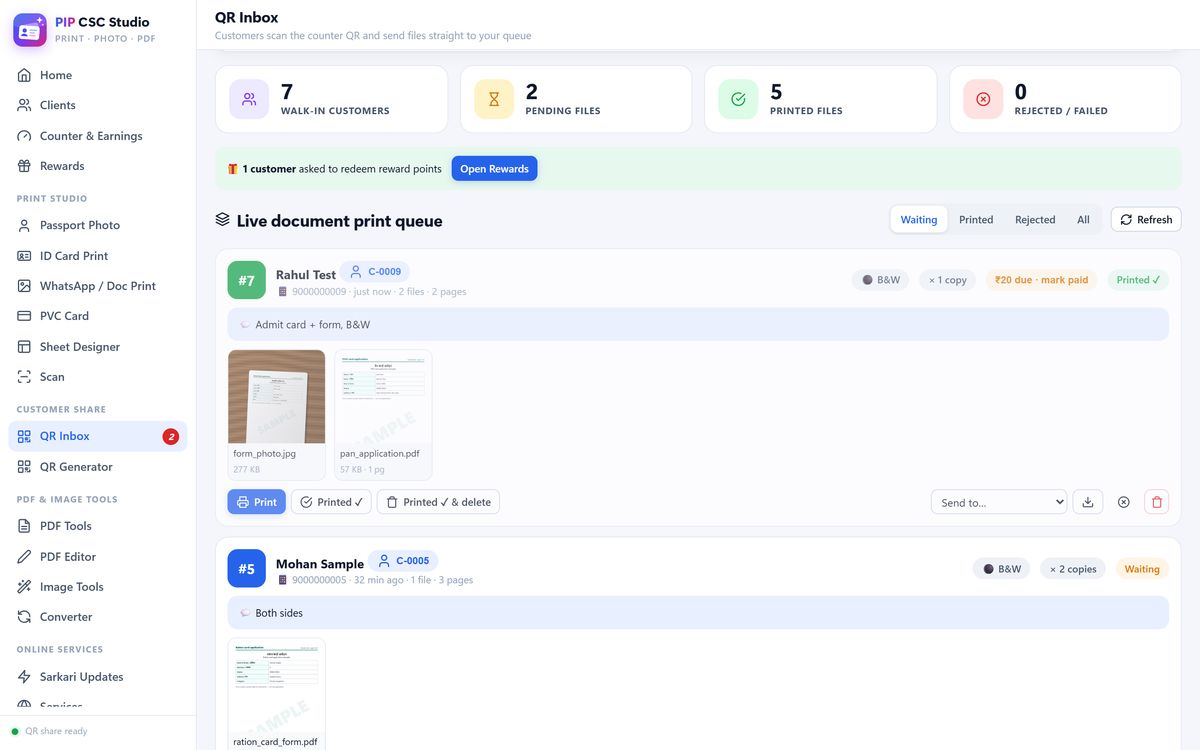Click the walk-in customers icon

click(249, 99)
